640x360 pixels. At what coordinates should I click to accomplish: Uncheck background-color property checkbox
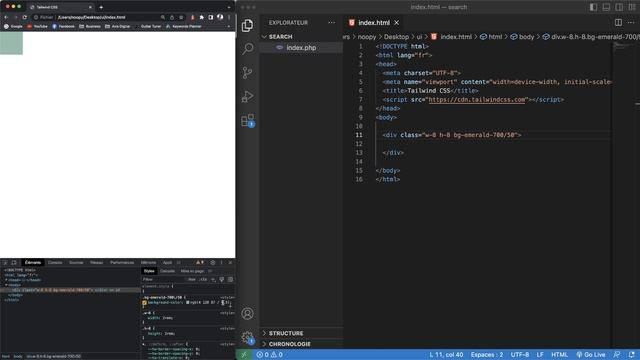coord(144,303)
